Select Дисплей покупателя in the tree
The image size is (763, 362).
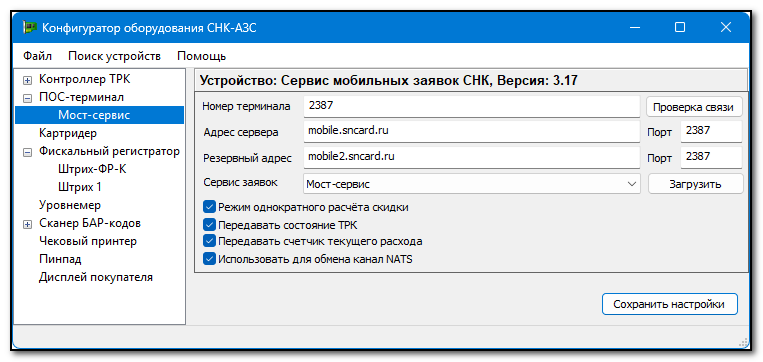pos(96,277)
